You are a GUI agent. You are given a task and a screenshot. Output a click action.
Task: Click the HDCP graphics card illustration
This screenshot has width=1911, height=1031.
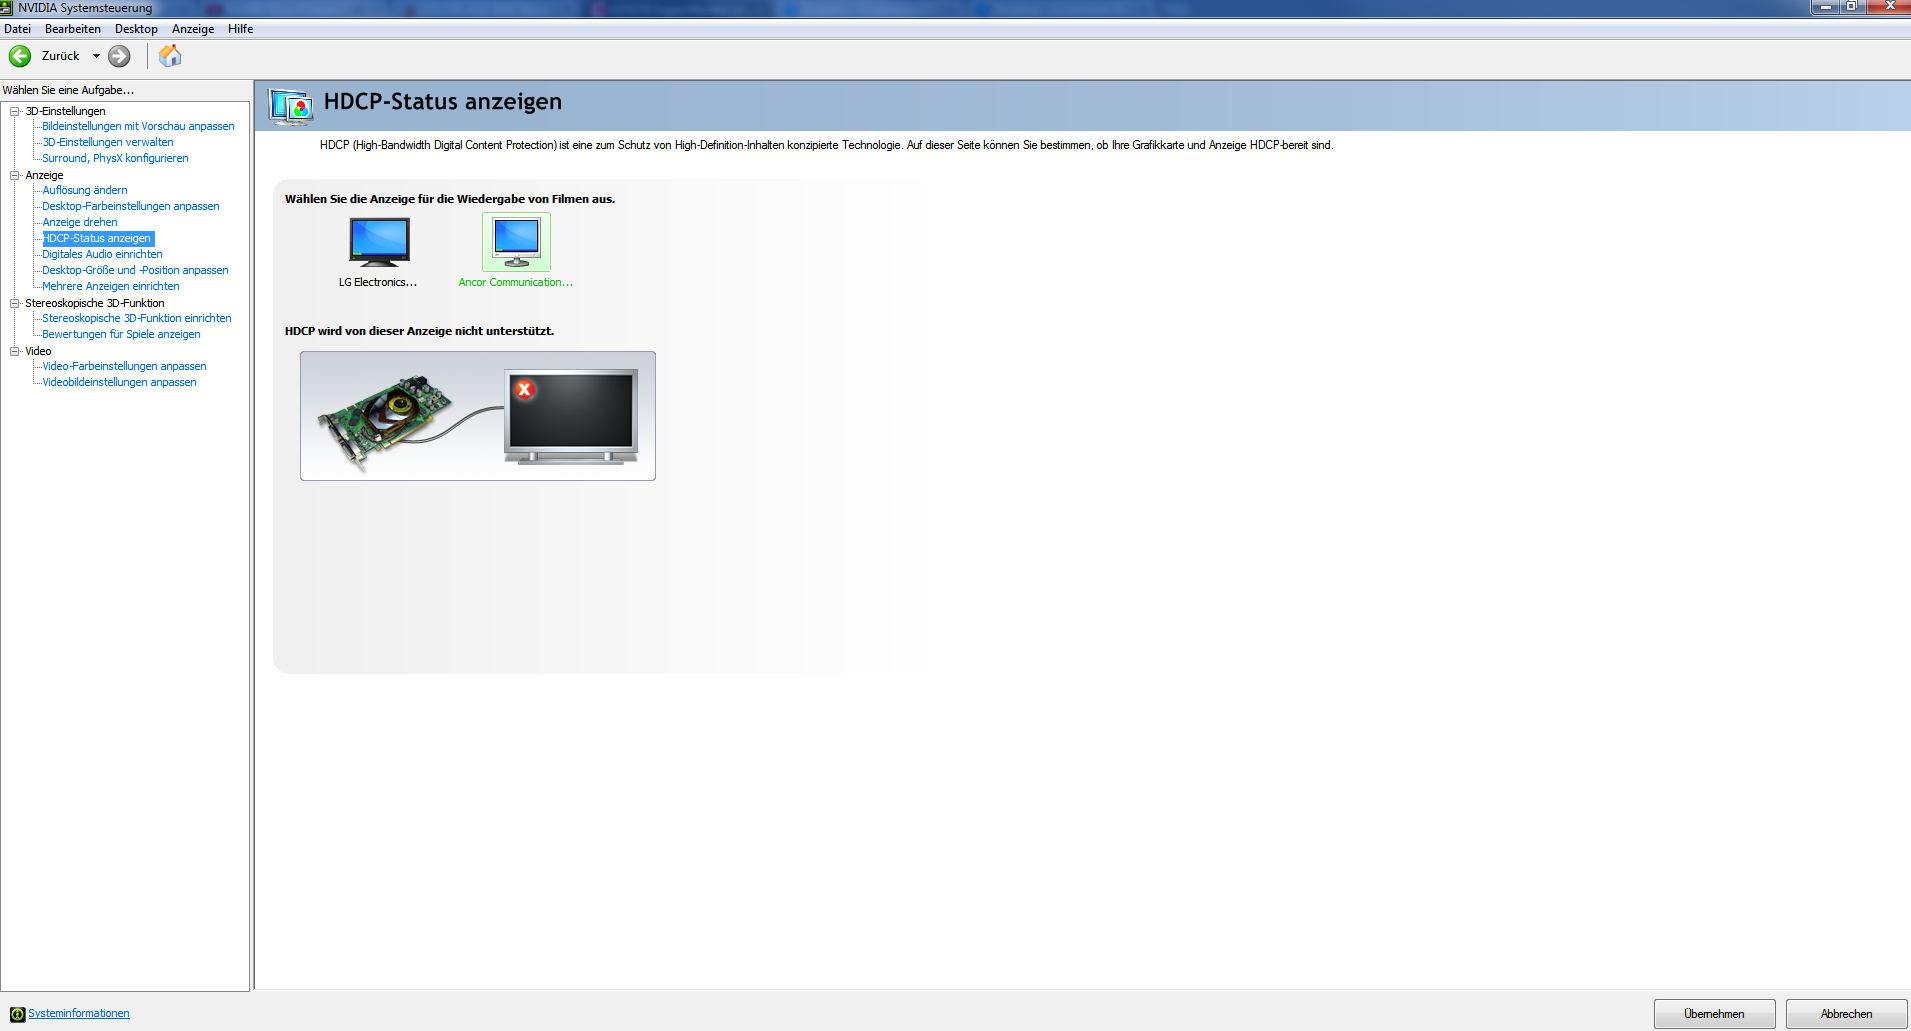pos(478,416)
